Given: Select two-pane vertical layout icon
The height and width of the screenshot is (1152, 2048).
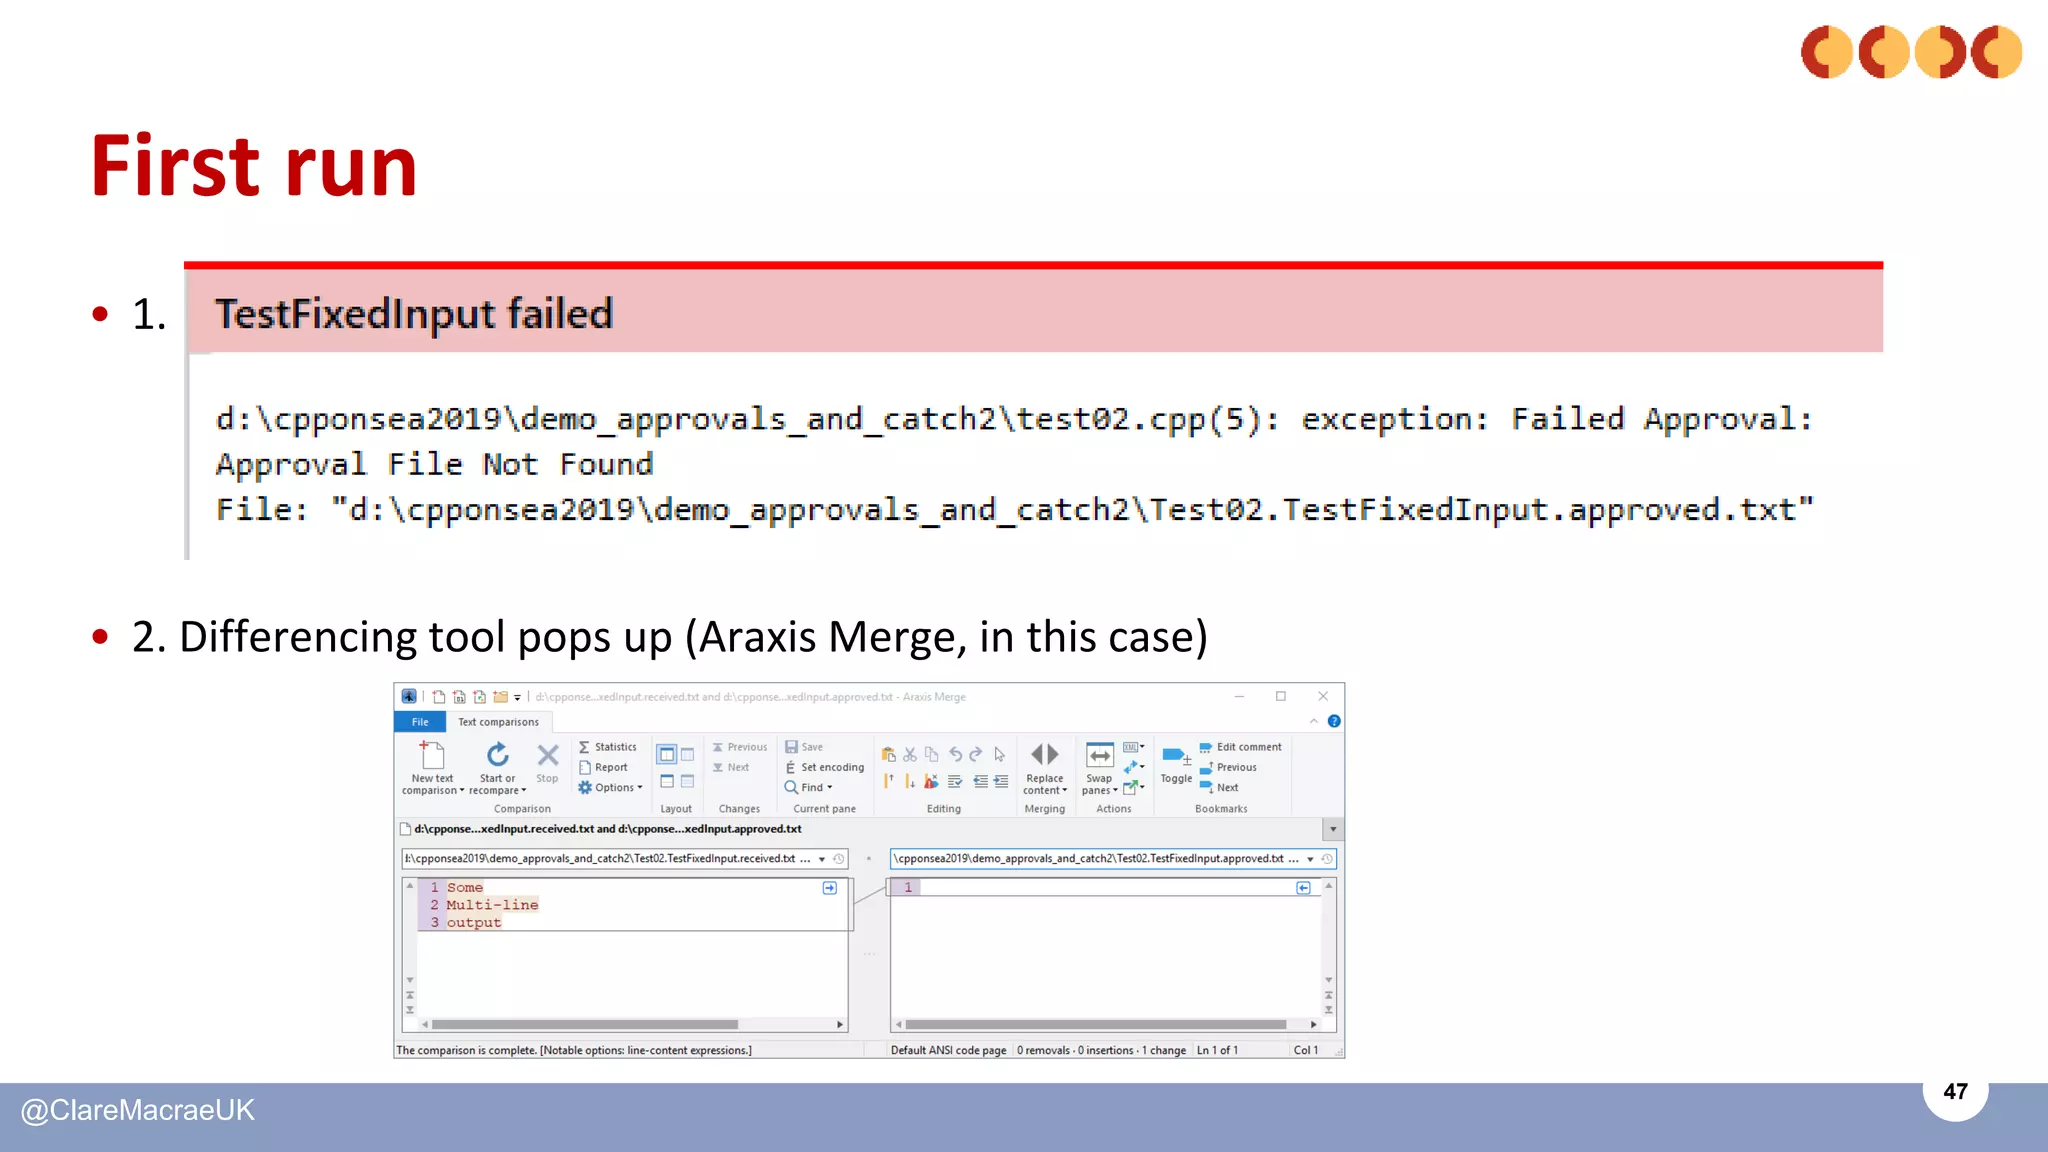Looking at the screenshot, I should (667, 754).
